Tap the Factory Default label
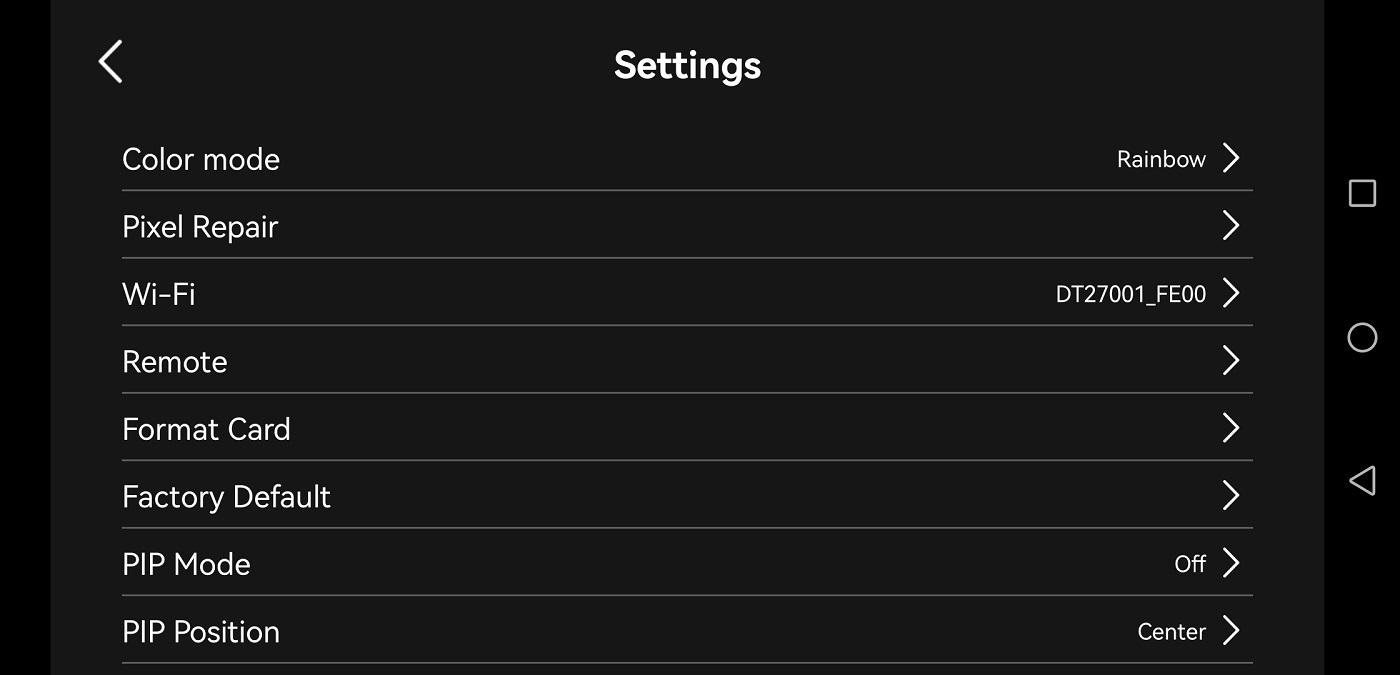The height and width of the screenshot is (675, 1400). click(x=226, y=497)
